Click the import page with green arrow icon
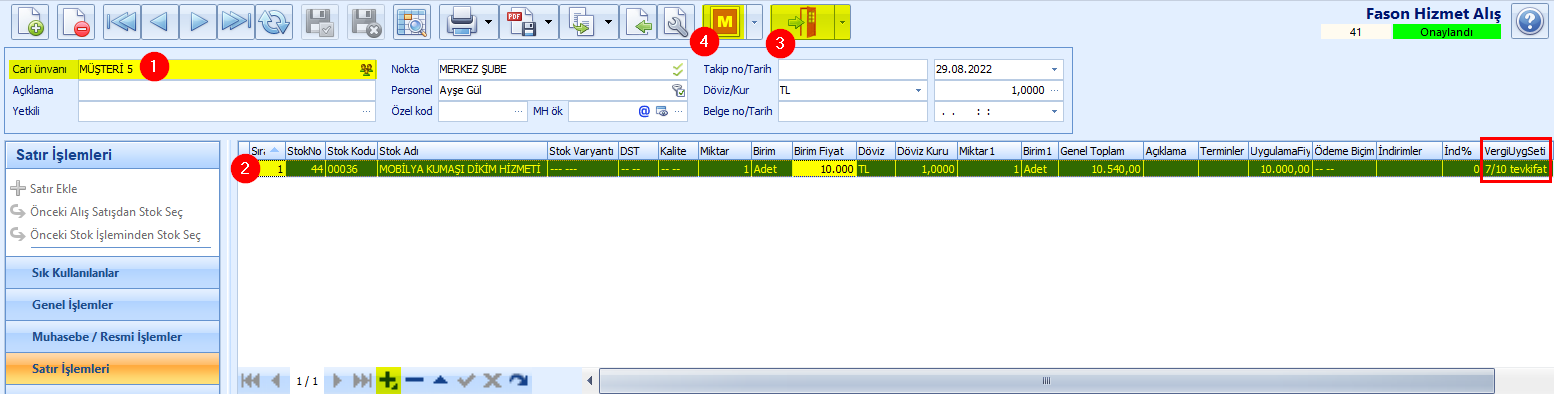1554x394 pixels. coord(638,22)
